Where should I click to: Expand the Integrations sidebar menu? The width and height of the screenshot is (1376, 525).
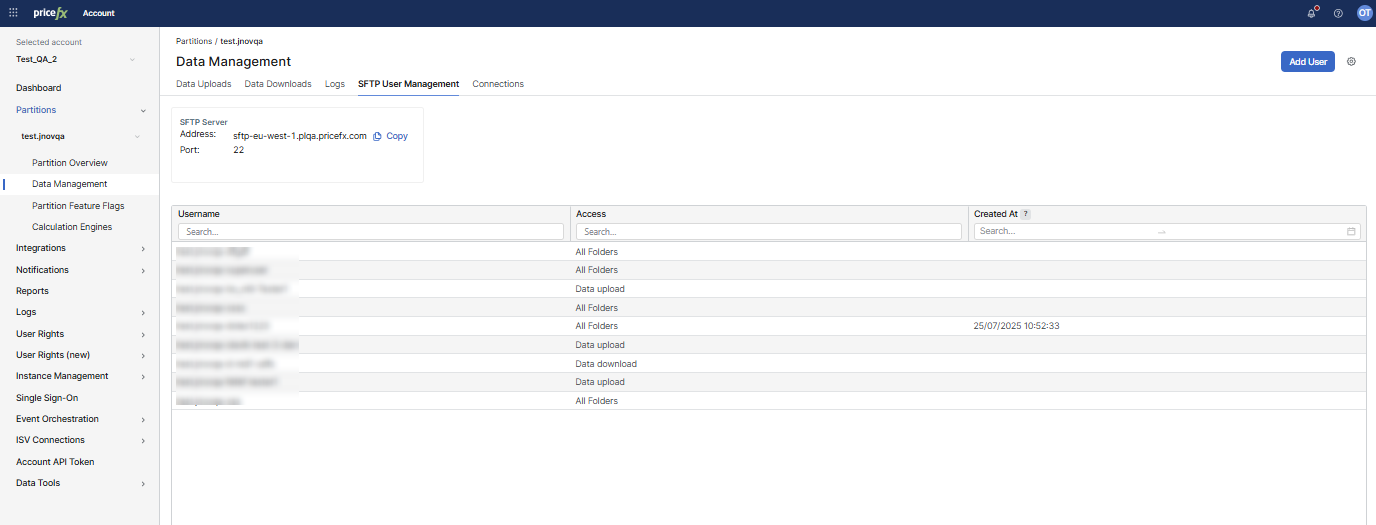point(143,248)
